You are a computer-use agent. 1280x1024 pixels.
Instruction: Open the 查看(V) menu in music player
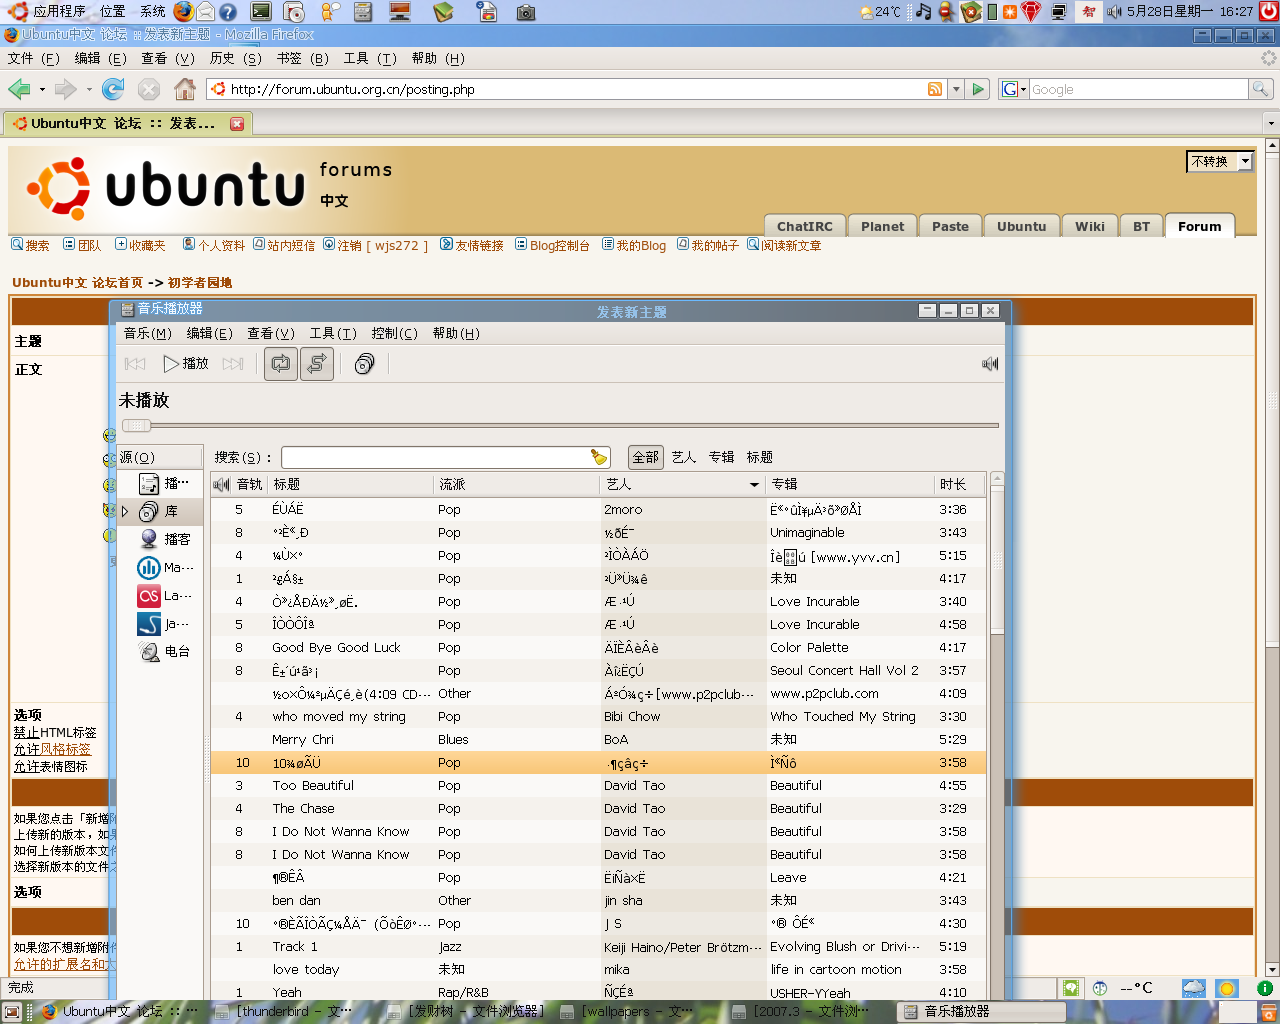pos(271,334)
